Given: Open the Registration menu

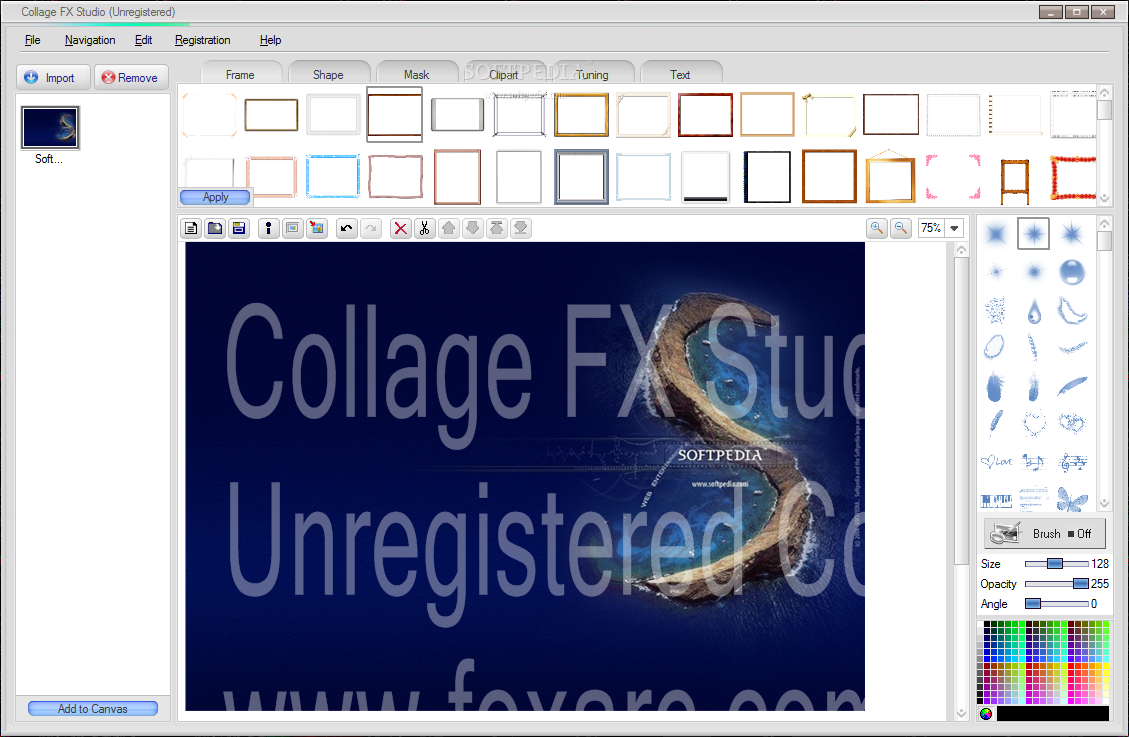Looking at the screenshot, I should tap(202, 40).
